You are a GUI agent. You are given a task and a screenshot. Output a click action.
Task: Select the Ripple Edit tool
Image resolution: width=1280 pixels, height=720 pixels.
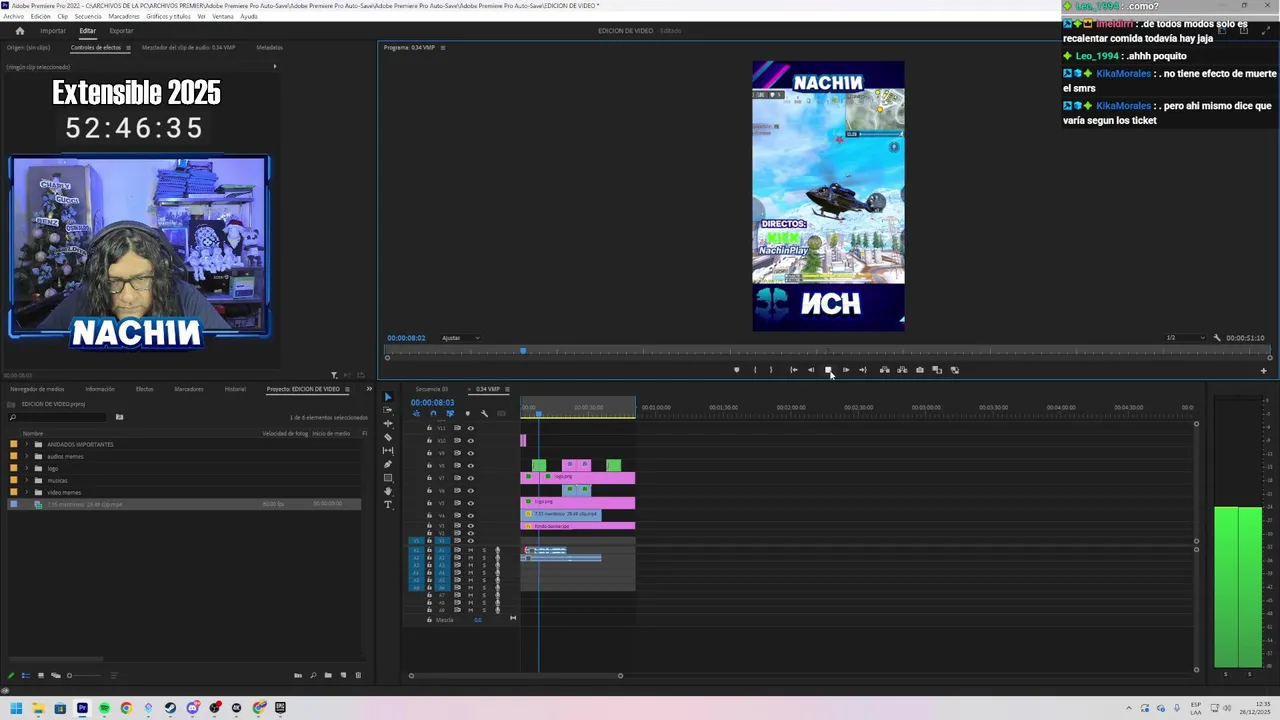tap(388, 424)
